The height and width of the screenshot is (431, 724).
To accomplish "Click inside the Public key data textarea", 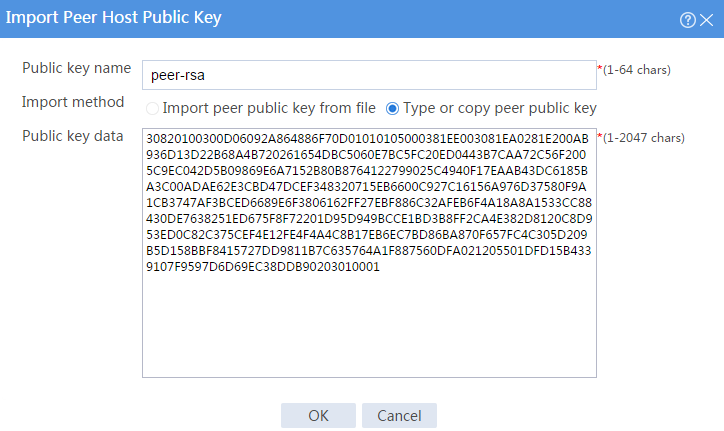I will [369, 253].
